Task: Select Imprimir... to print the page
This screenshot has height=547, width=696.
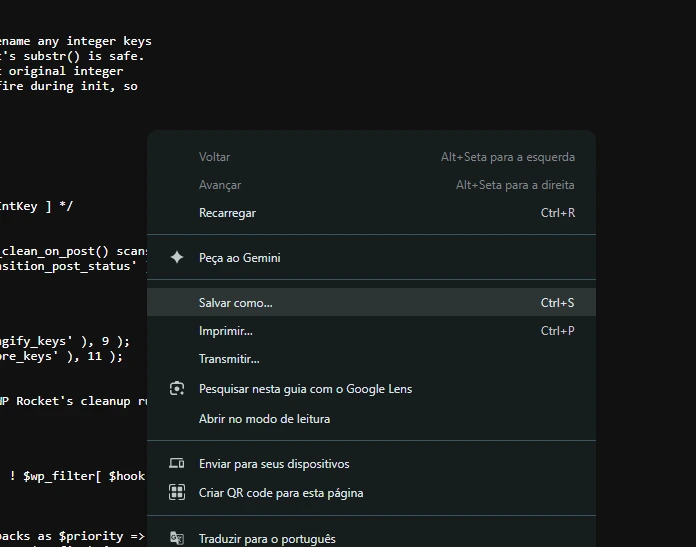Action: (x=371, y=331)
